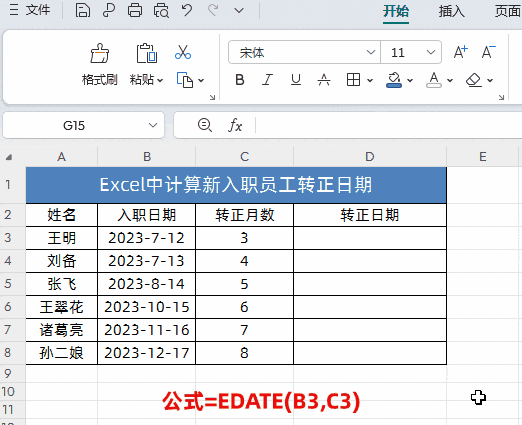Apply the font color A
Image resolution: width=522 pixels, height=425 pixels.
coord(434,80)
